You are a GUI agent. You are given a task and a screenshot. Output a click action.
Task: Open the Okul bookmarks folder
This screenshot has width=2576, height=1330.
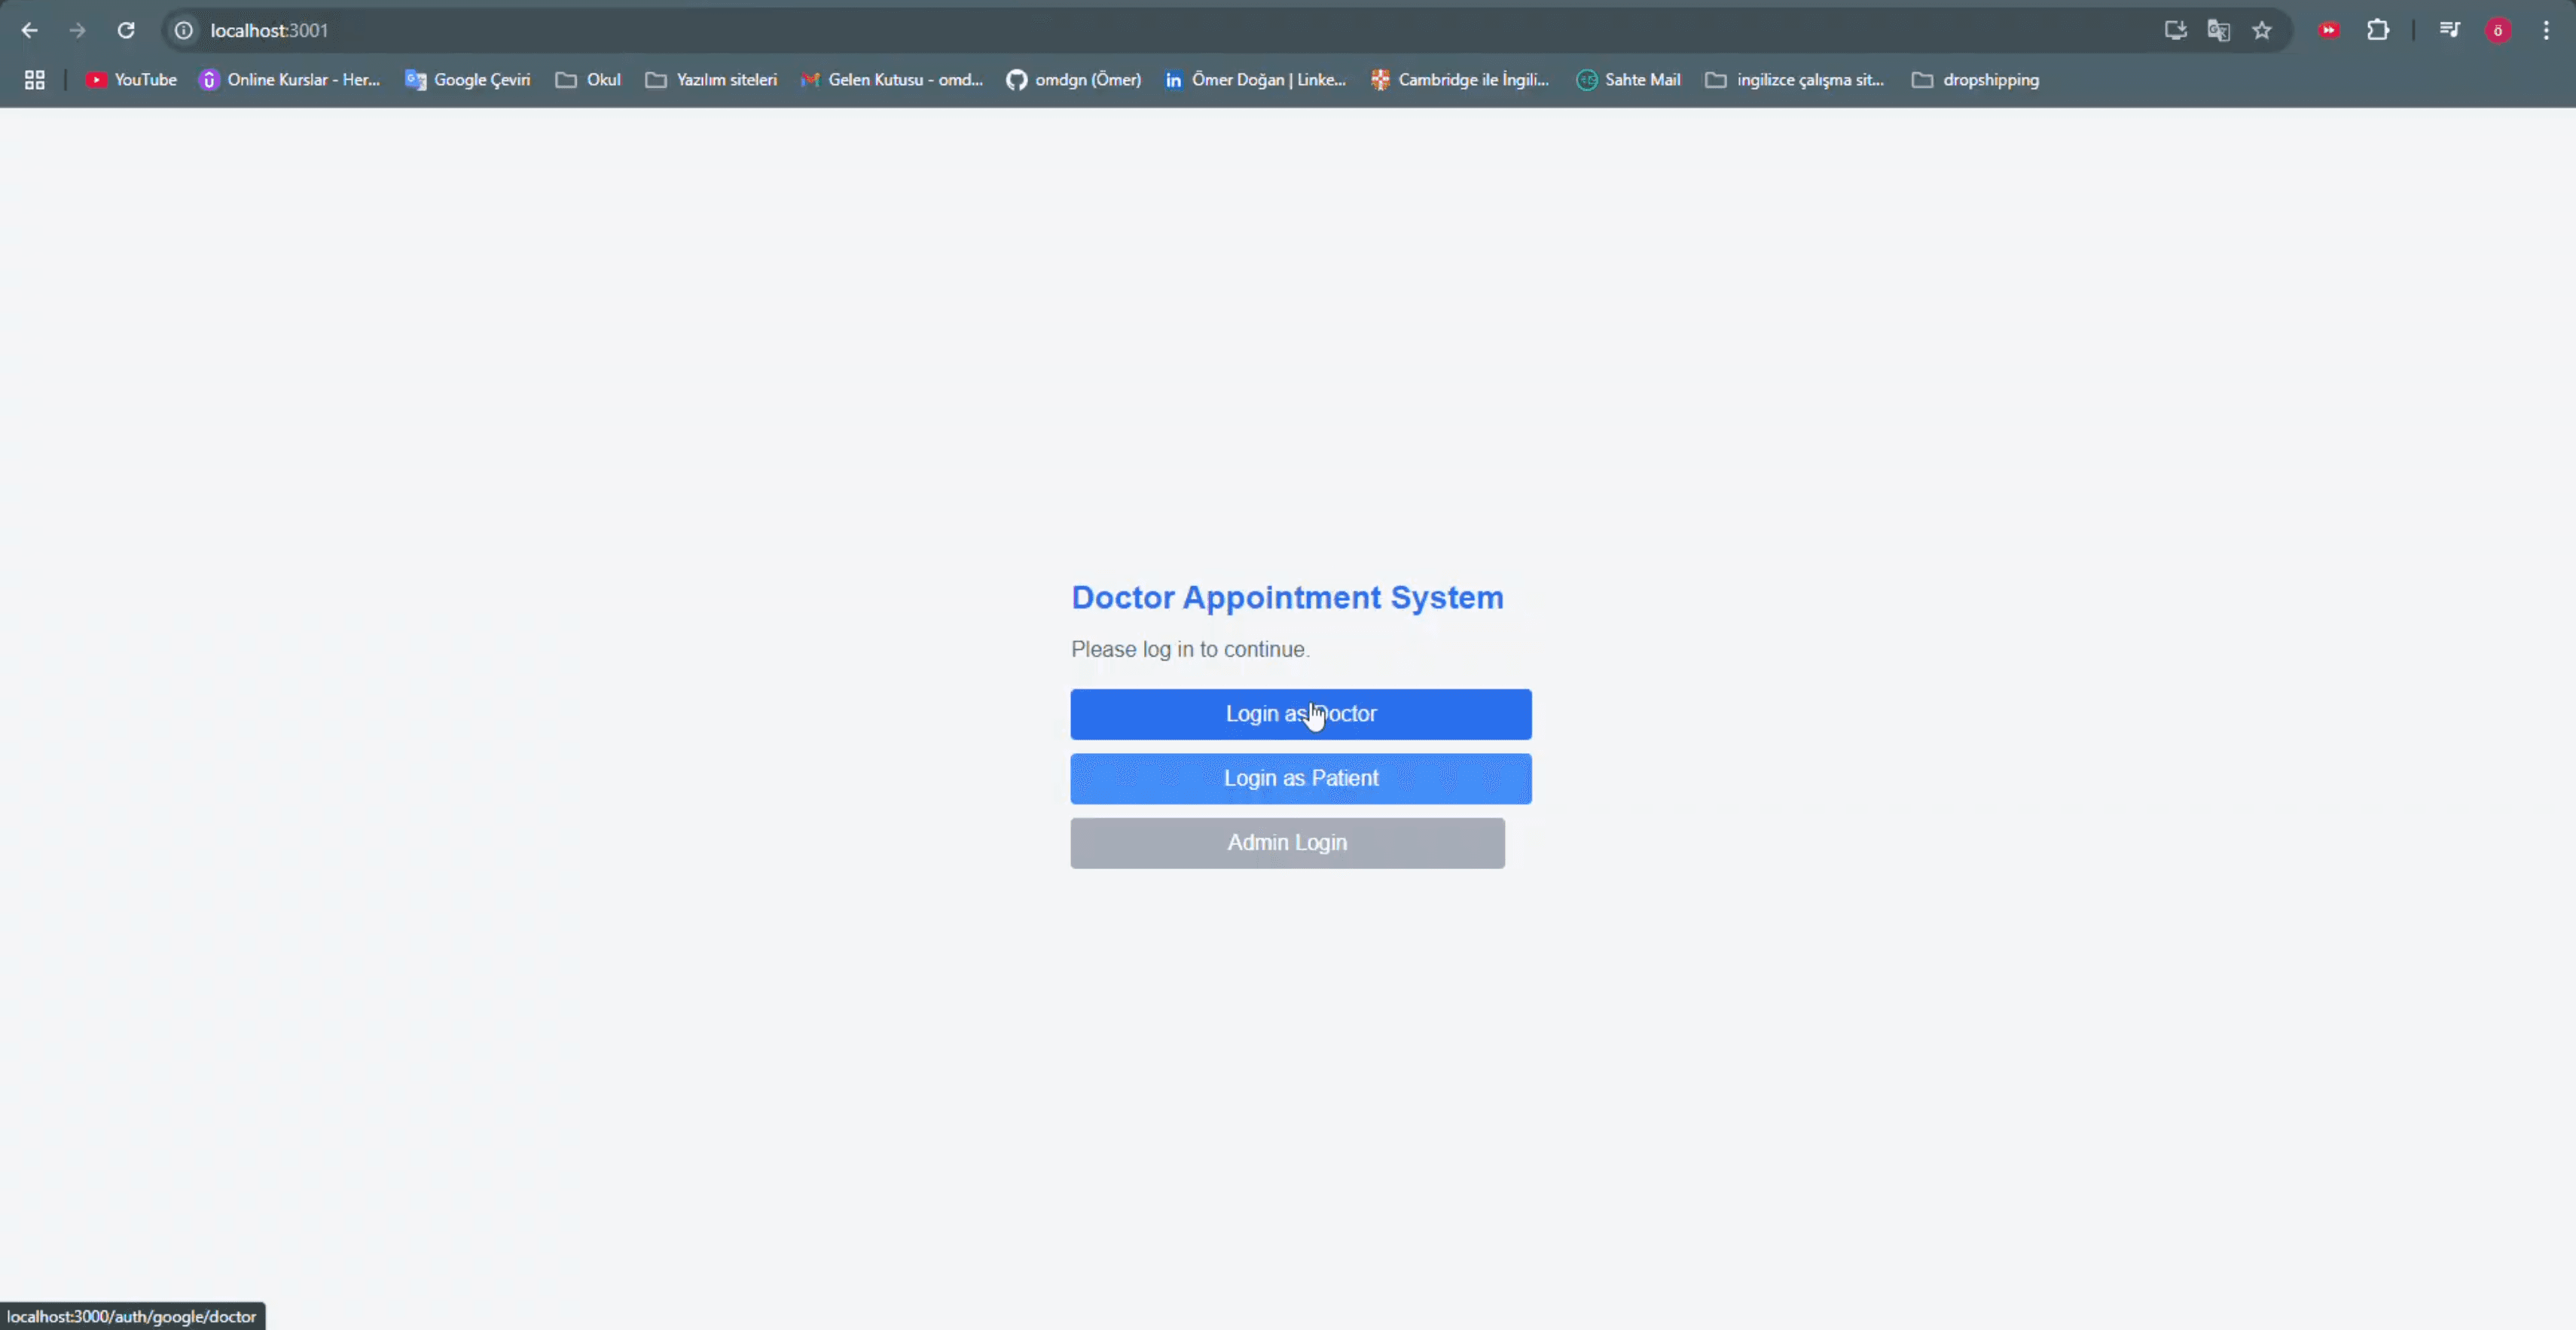tap(587, 79)
